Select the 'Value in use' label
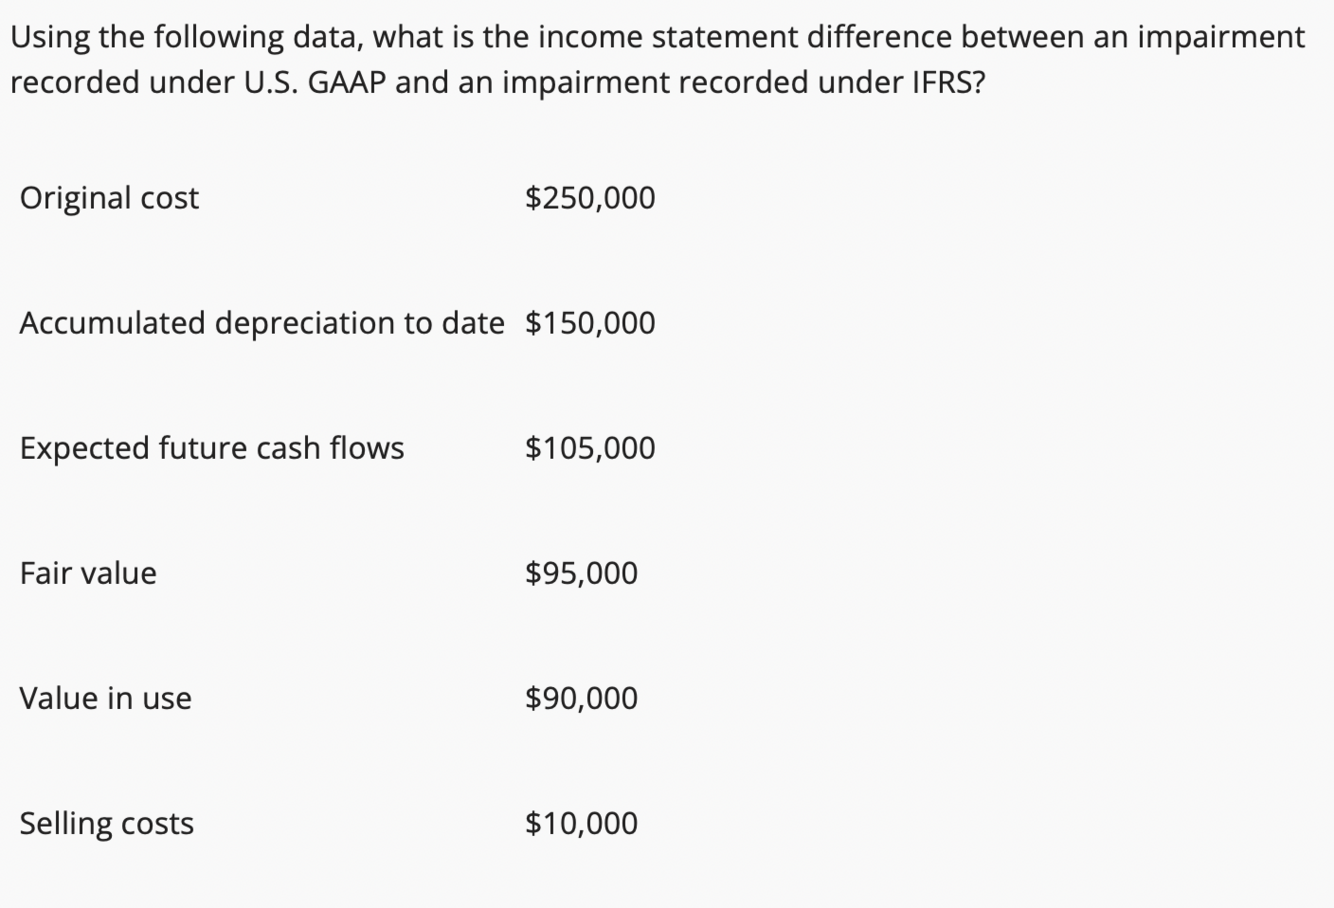 click(x=105, y=698)
